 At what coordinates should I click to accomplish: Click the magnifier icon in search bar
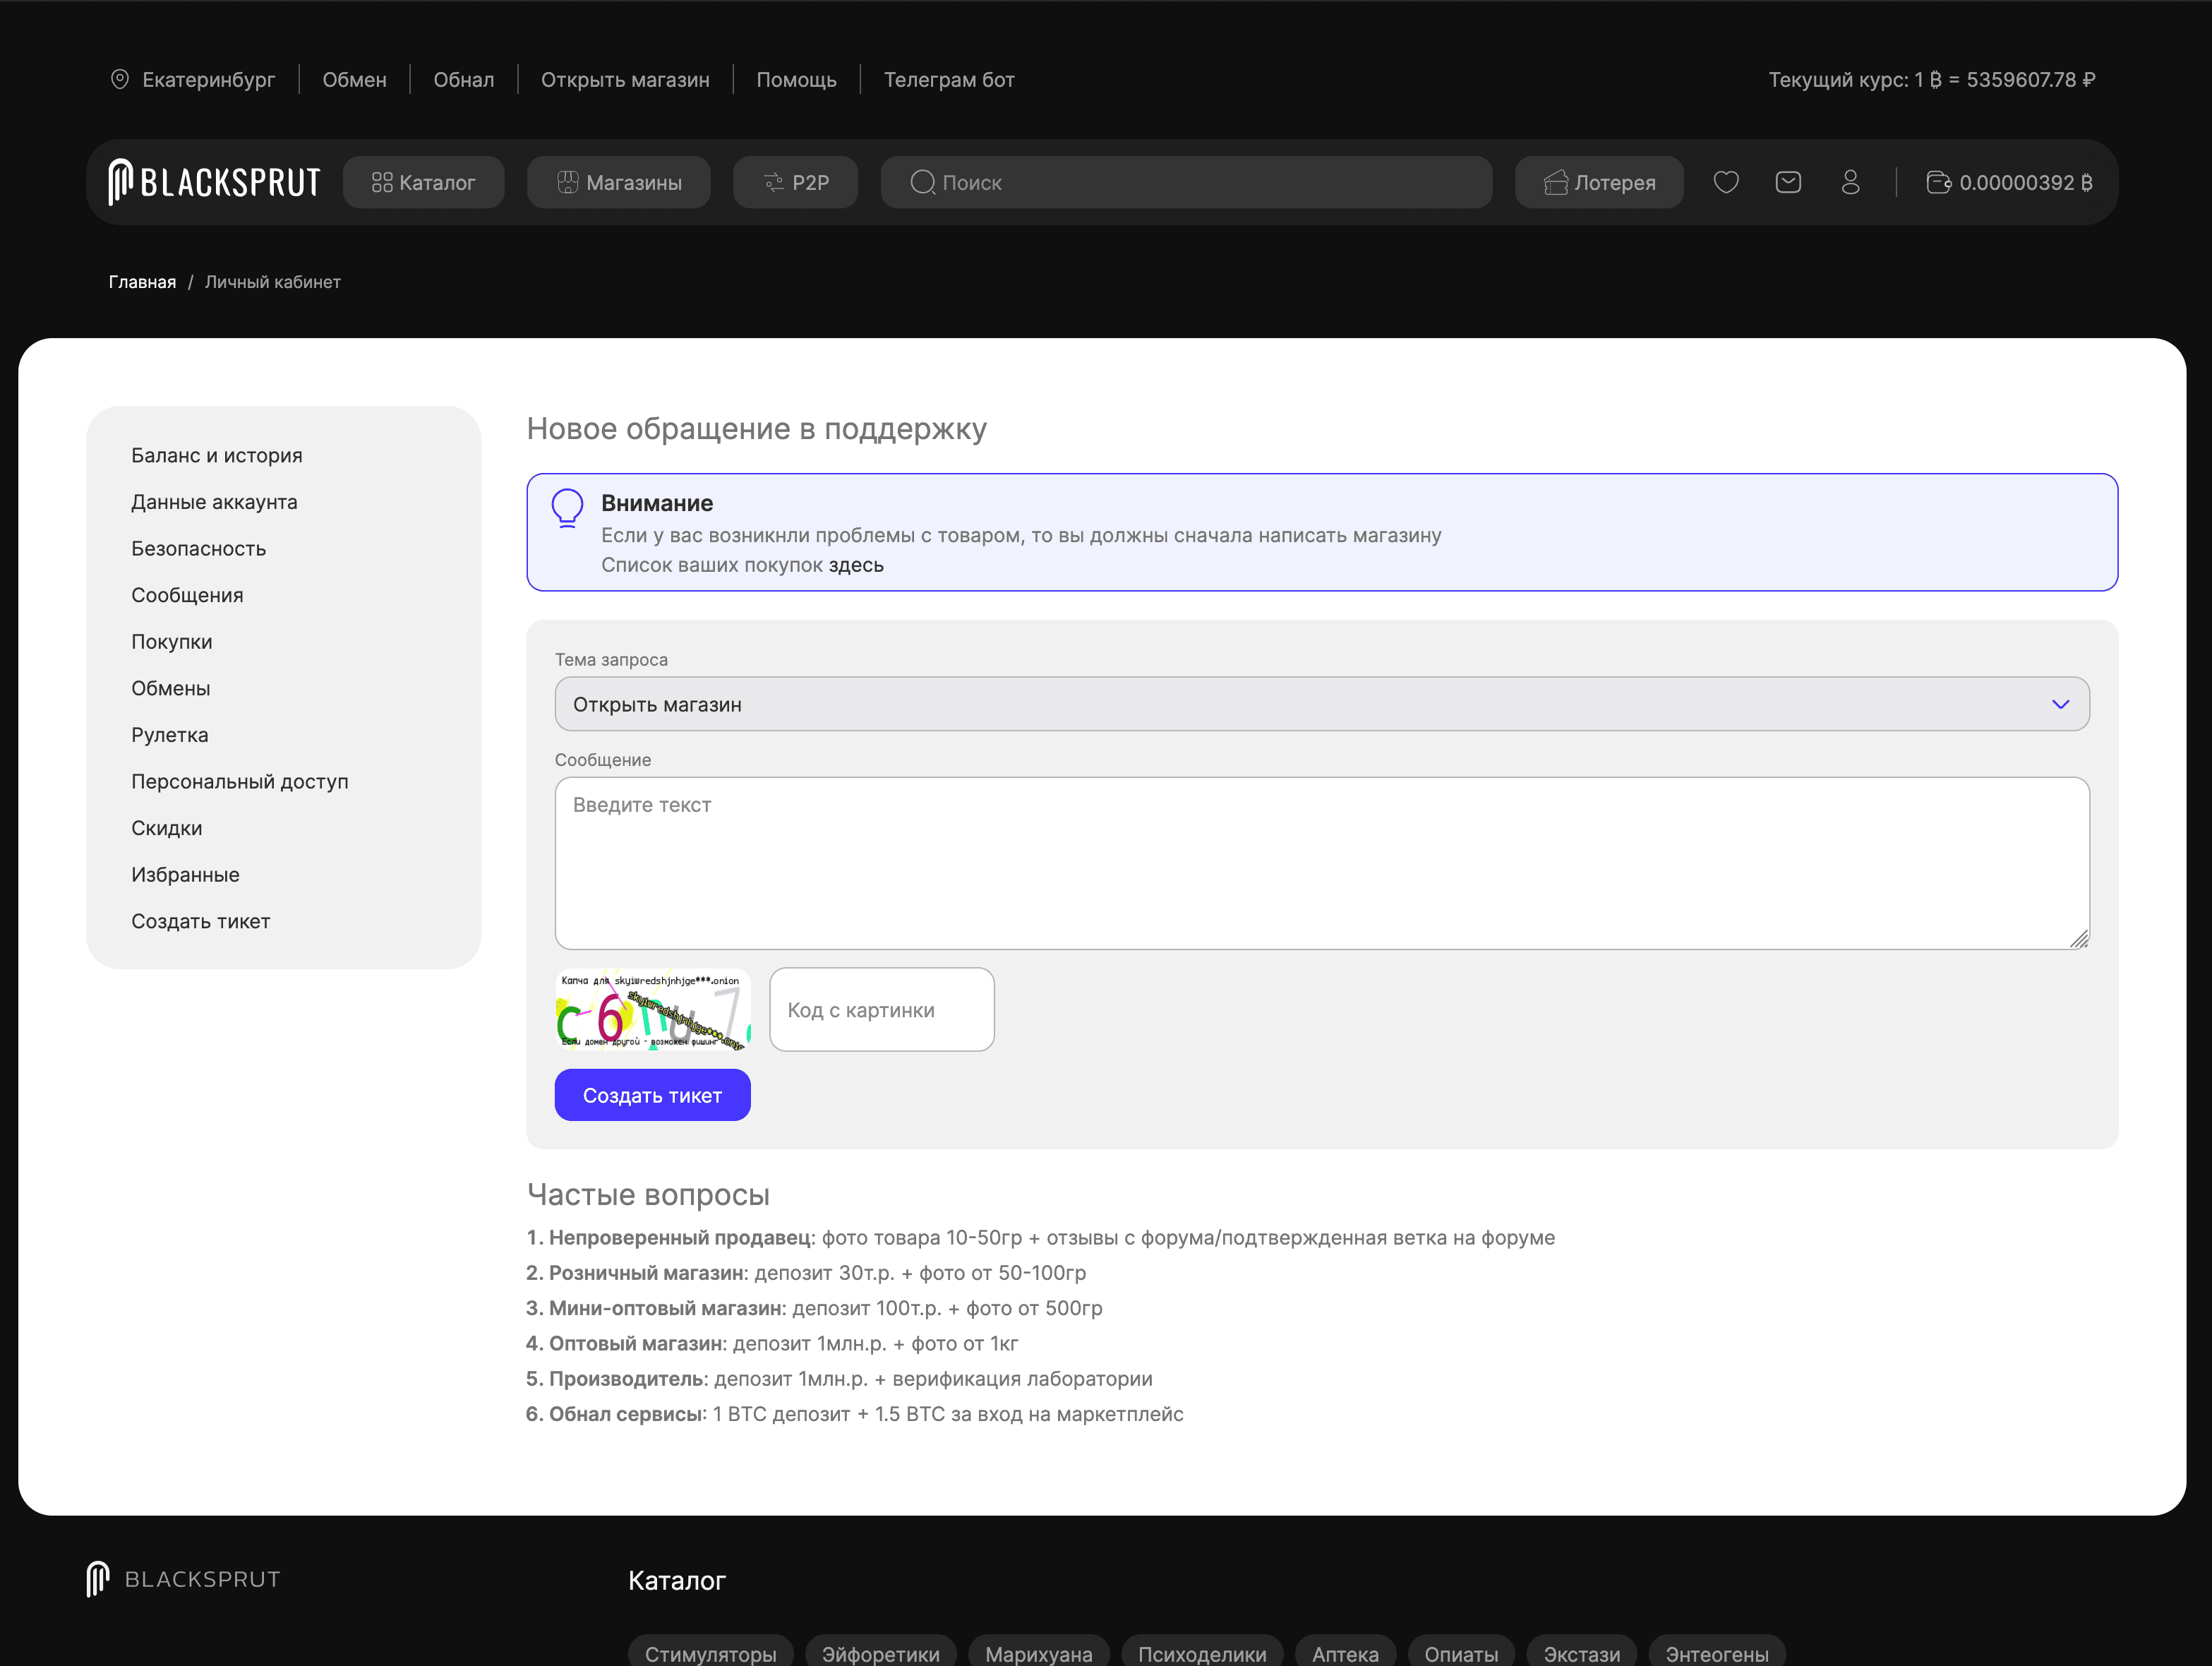pyautogui.click(x=922, y=182)
